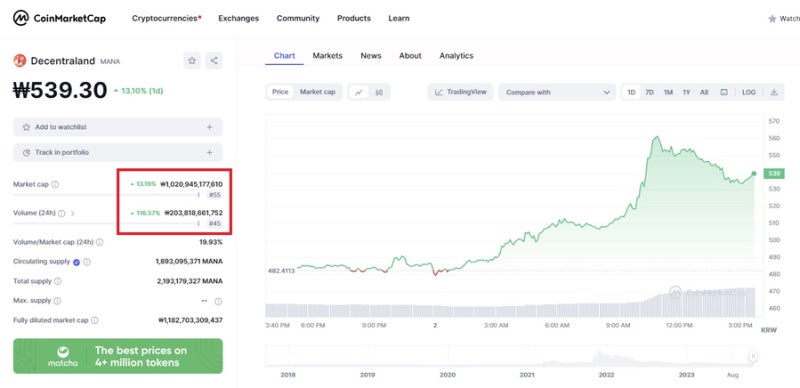Viewport: 800px width, 388px height.
Task: Switch to the Chart tab
Action: pyautogui.click(x=284, y=56)
